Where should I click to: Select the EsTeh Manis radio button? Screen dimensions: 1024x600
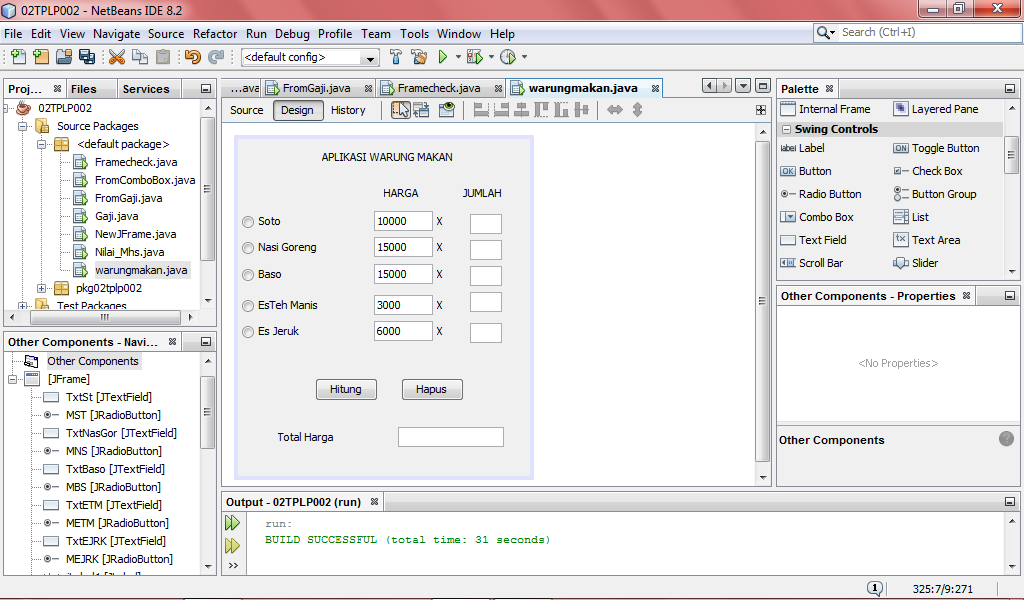pyautogui.click(x=248, y=306)
